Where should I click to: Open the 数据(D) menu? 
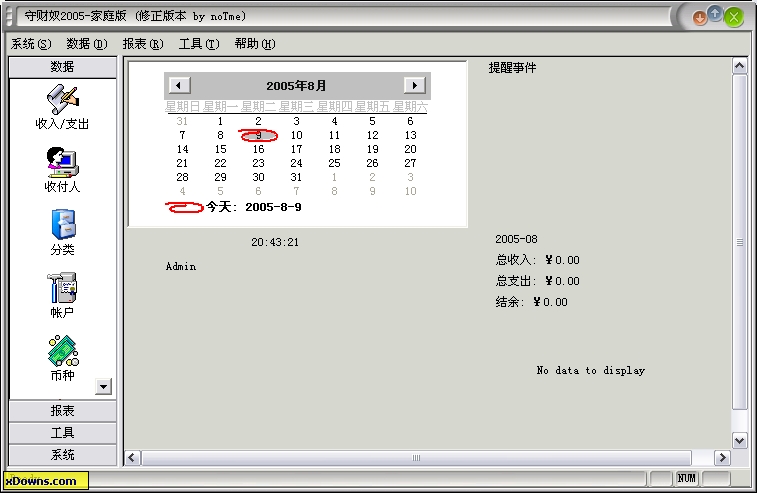[87, 44]
